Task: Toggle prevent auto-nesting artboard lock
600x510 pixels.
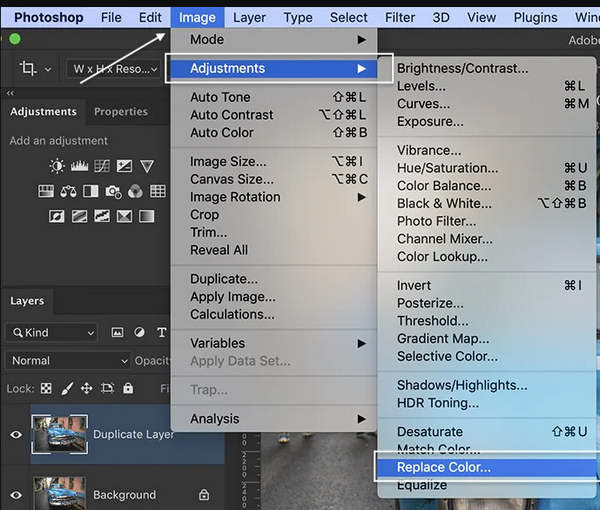Action: point(108,389)
